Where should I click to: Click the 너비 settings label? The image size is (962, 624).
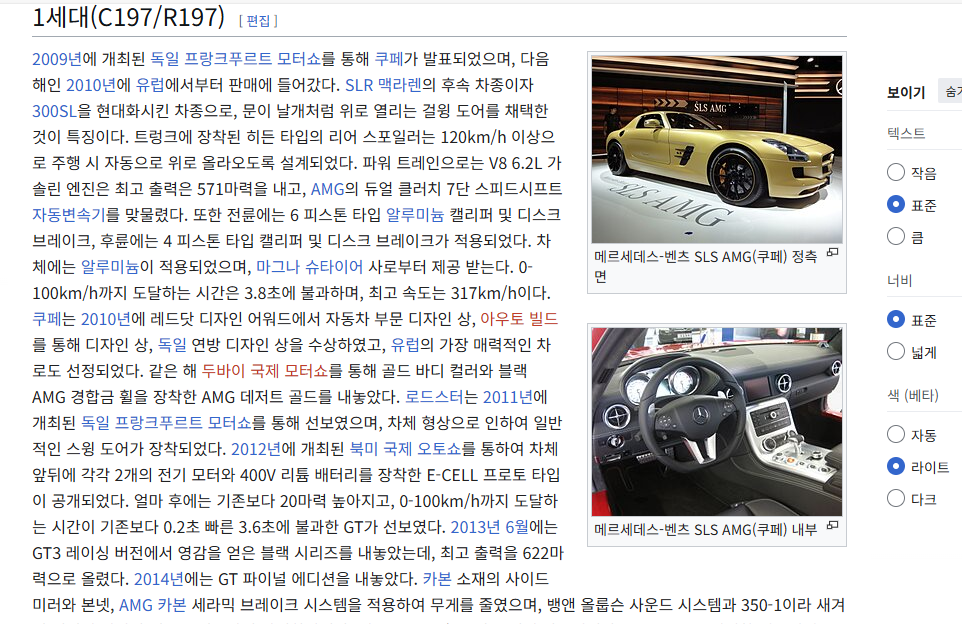[x=899, y=280]
